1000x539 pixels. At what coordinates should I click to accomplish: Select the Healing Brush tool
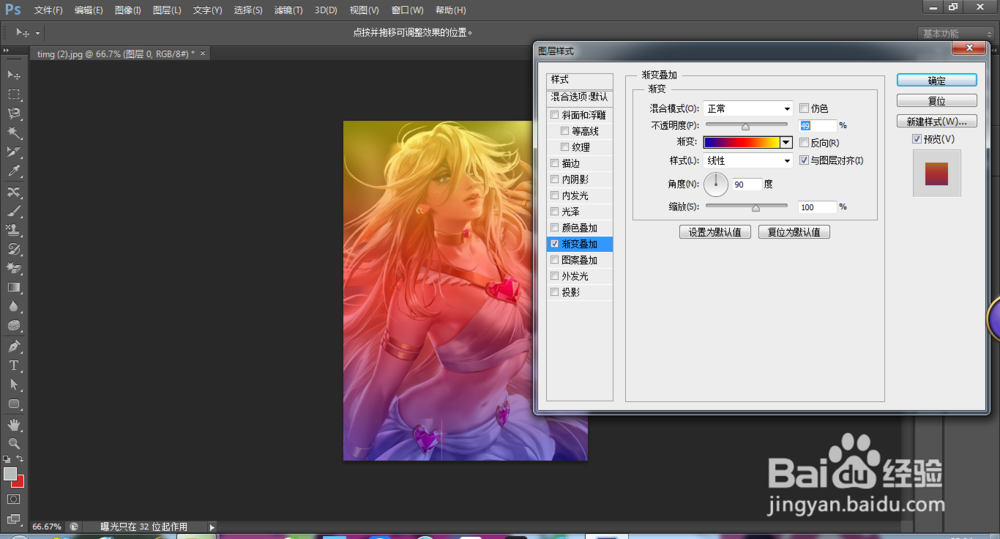coord(13,191)
